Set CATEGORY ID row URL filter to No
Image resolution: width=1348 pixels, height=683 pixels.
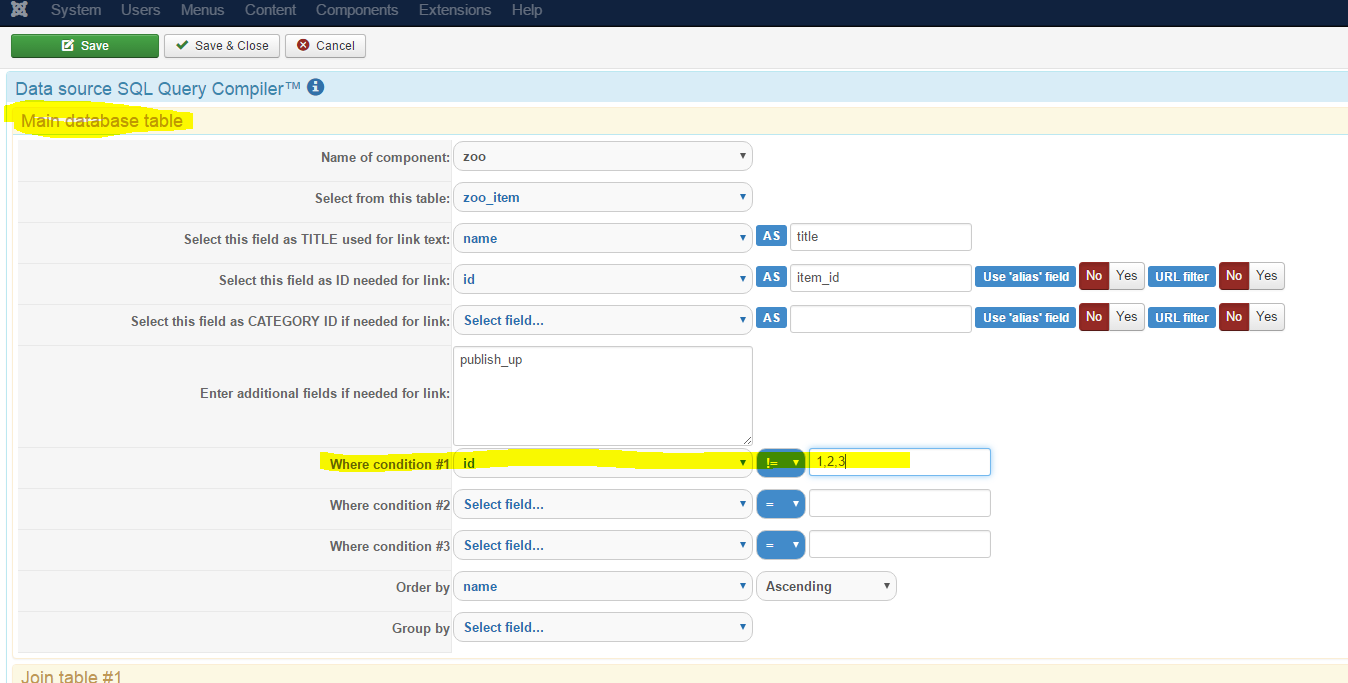pyautogui.click(x=1234, y=317)
